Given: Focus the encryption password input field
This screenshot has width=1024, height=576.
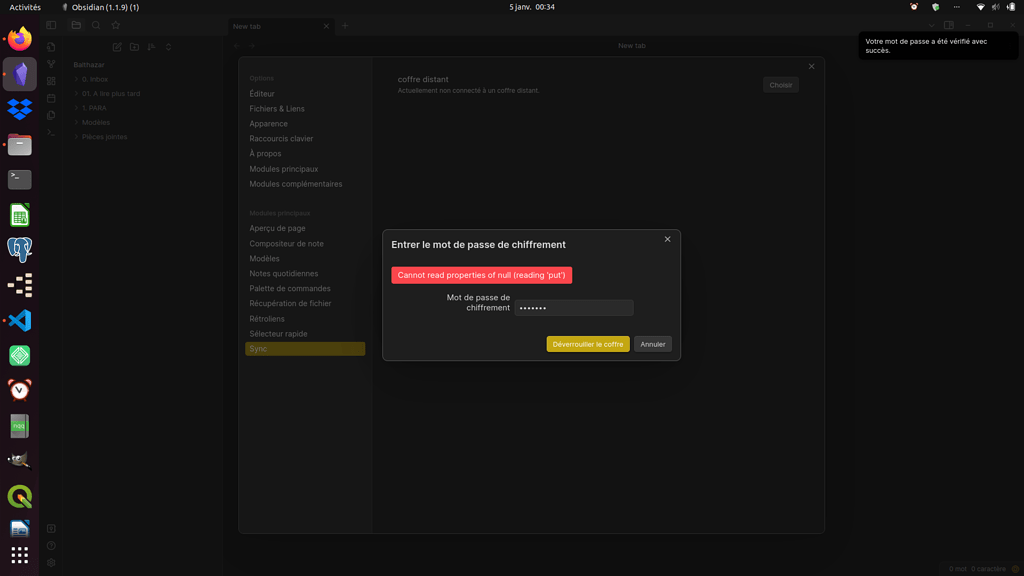Looking at the screenshot, I should pyautogui.click(x=573, y=308).
